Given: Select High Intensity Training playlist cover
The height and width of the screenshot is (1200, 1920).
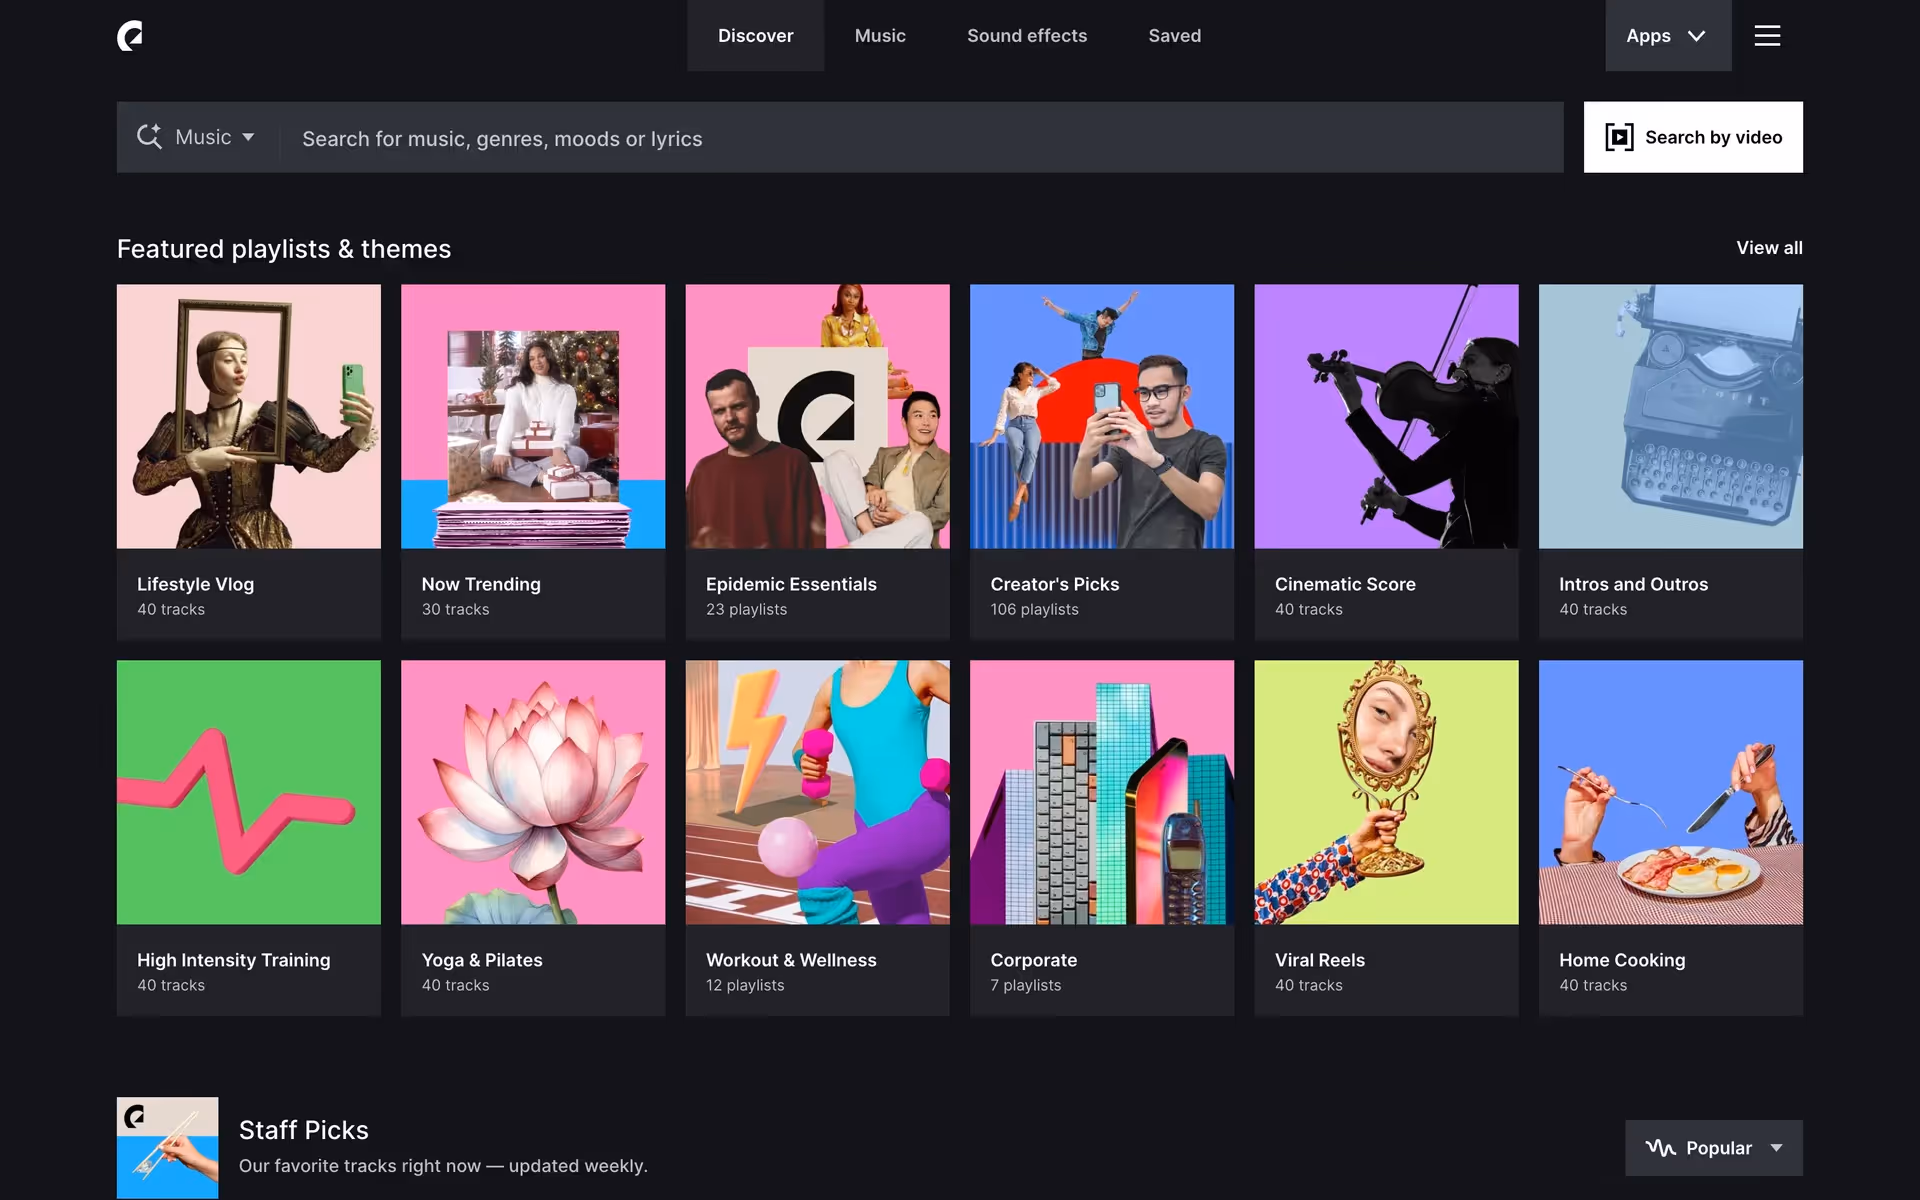Looking at the screenshot, I should click(248, 792).
